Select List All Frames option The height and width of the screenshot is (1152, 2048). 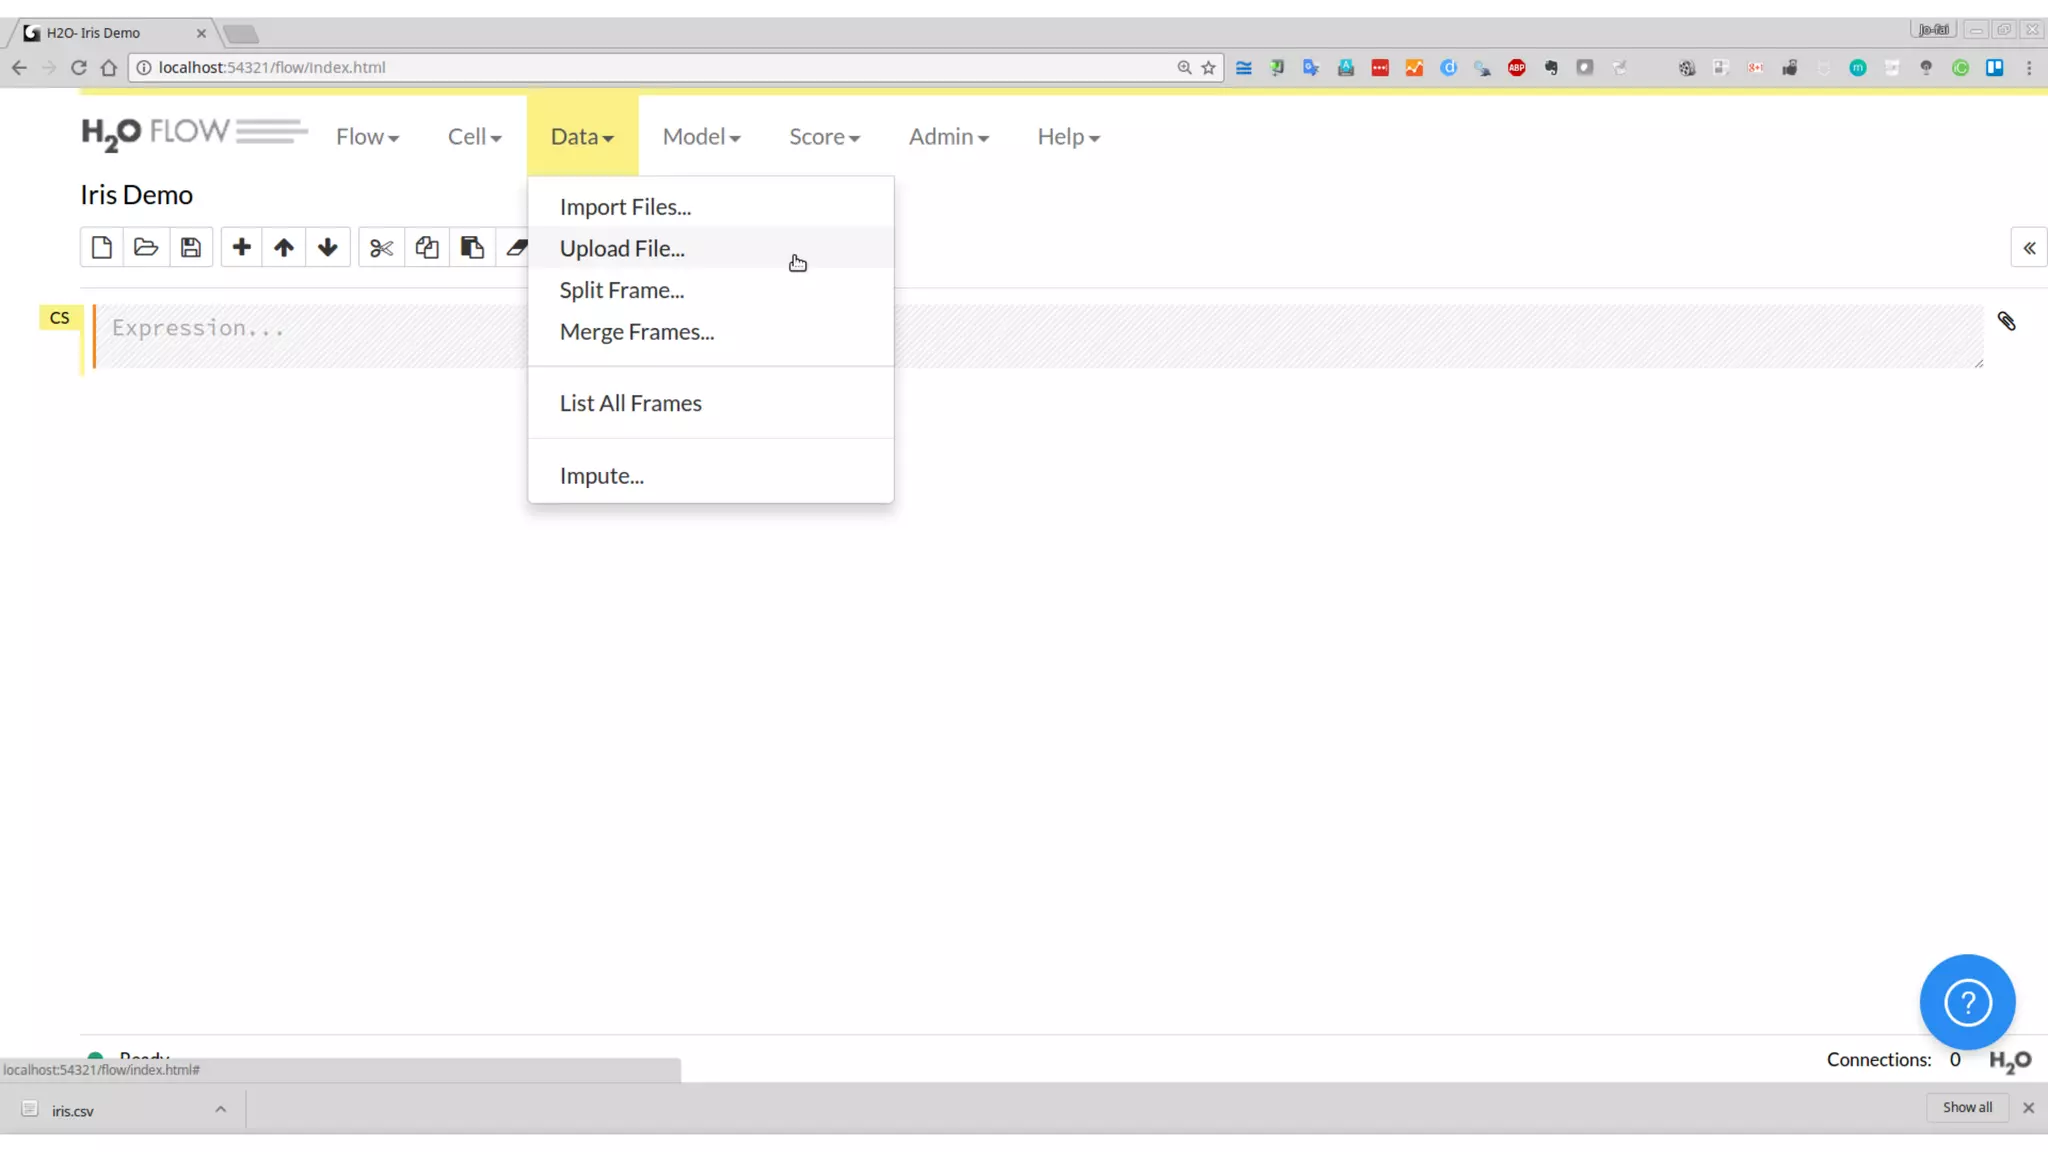click(630, 403)
